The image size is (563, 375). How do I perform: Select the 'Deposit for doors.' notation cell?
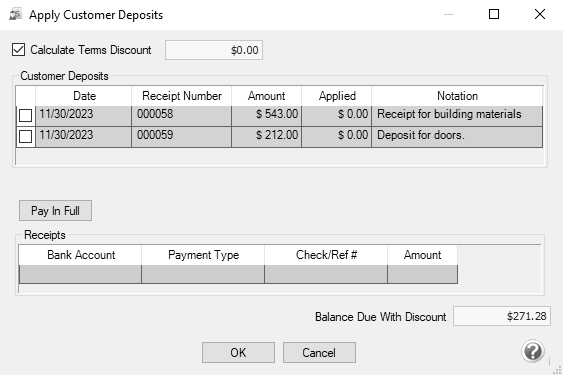click(457, 136)
